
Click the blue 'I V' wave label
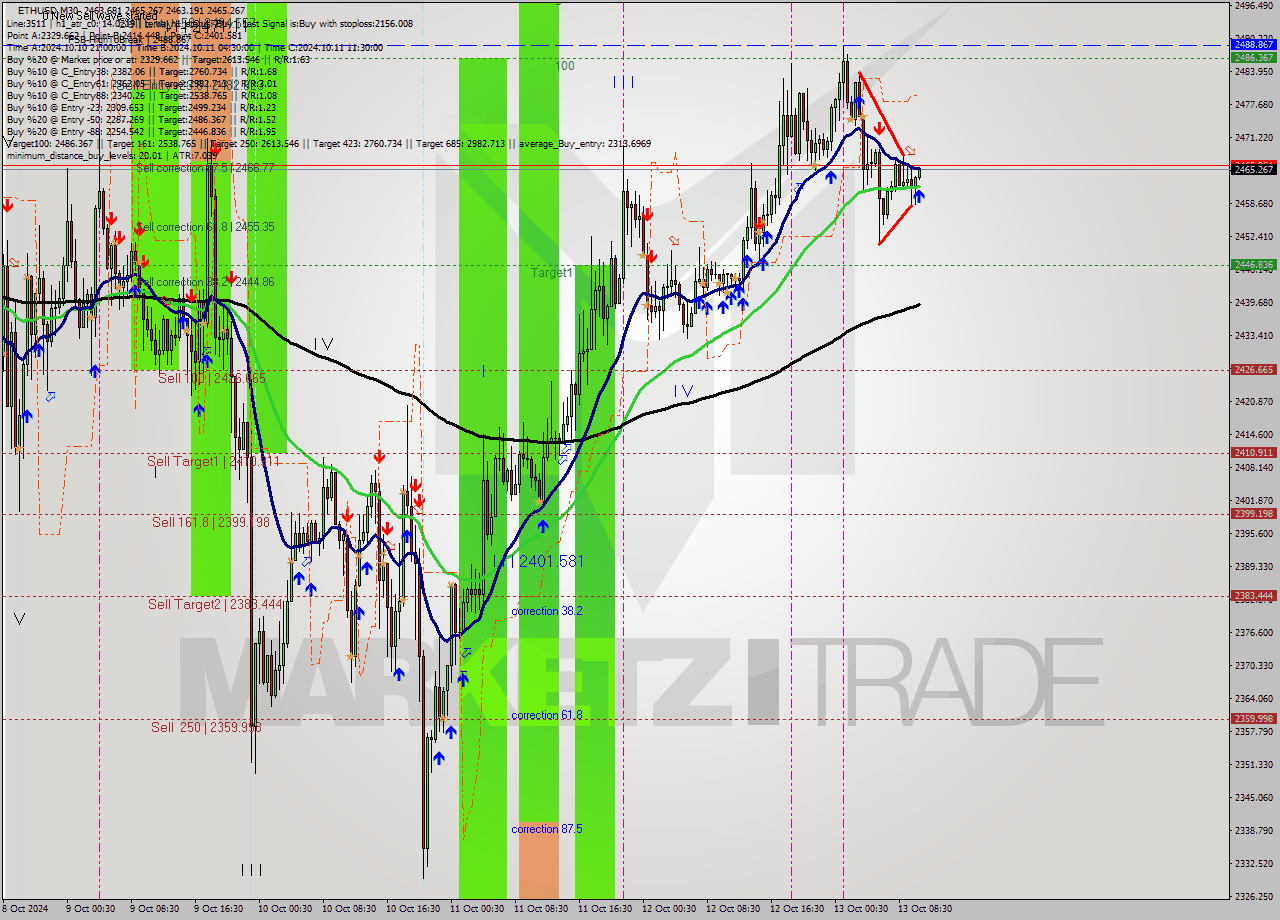(683, 391)
